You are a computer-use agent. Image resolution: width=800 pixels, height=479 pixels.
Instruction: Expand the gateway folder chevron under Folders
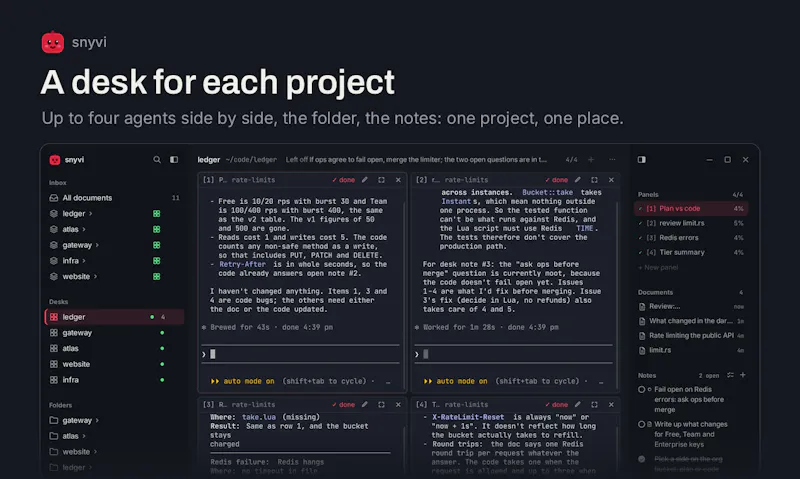pyautogui.click(x=97, y=421)
